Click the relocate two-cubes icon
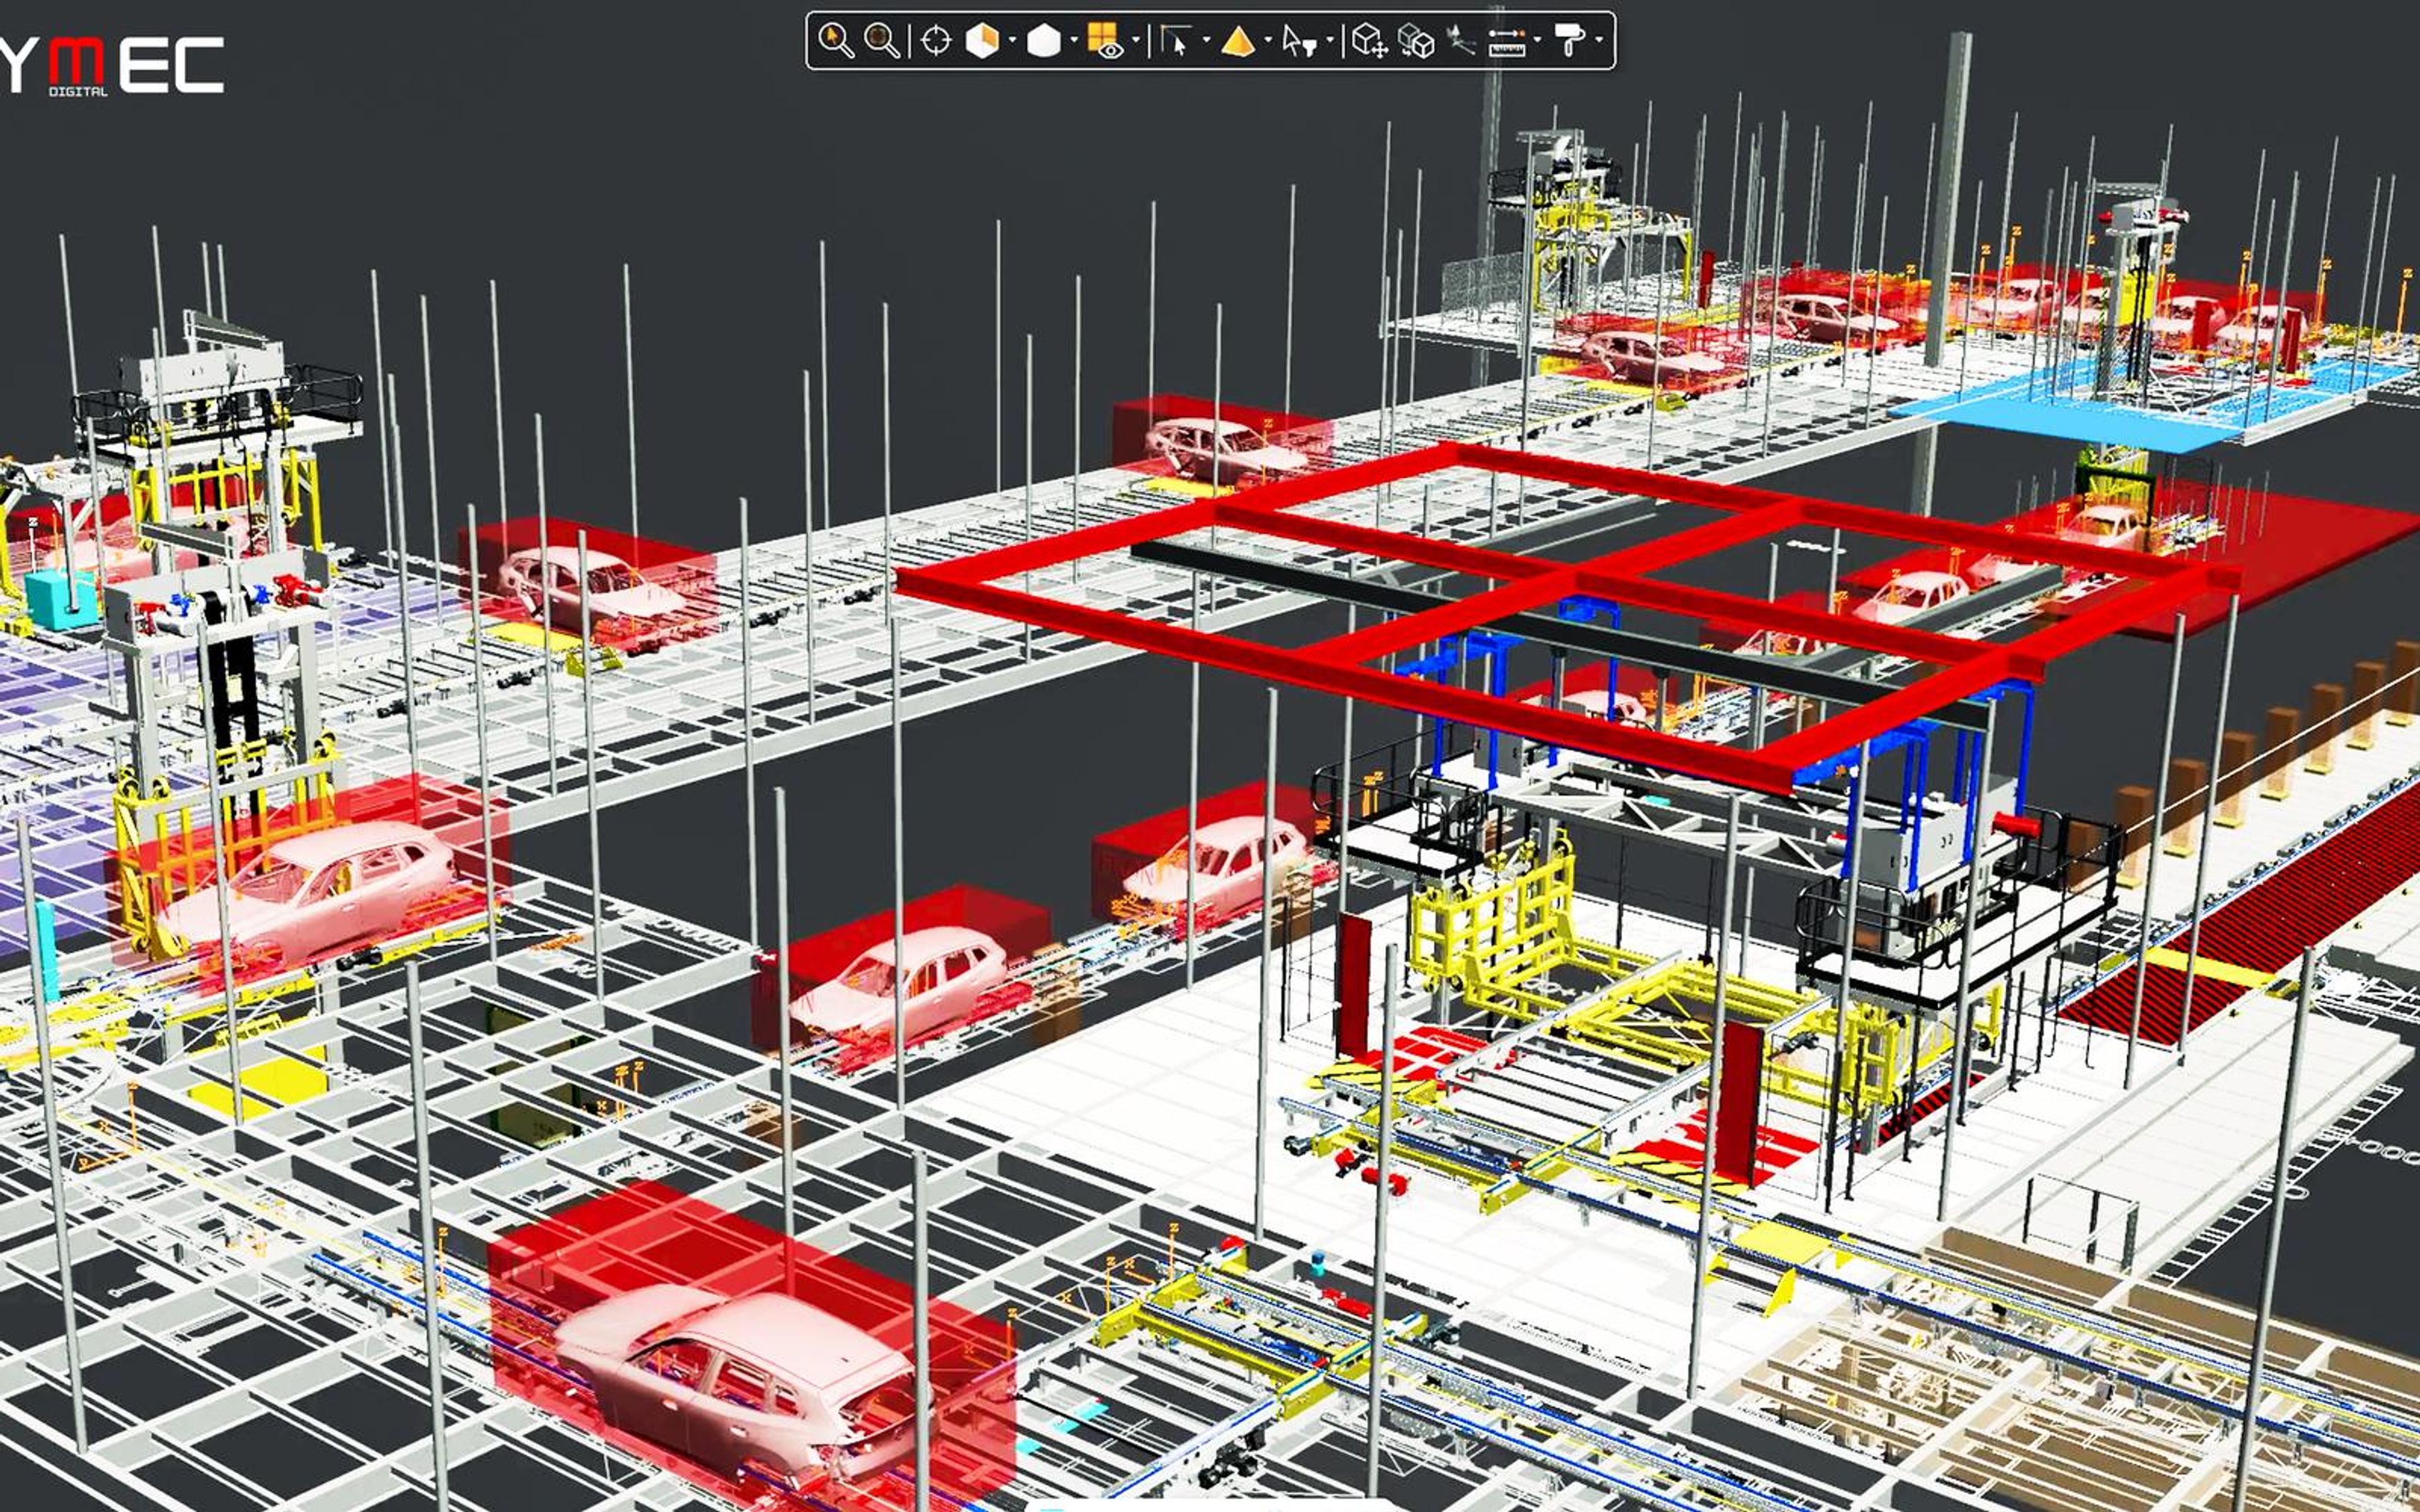Image resolution: width=2420 pixels, height=1512 pixels. pyautogui.click(x=1415, y=40)
